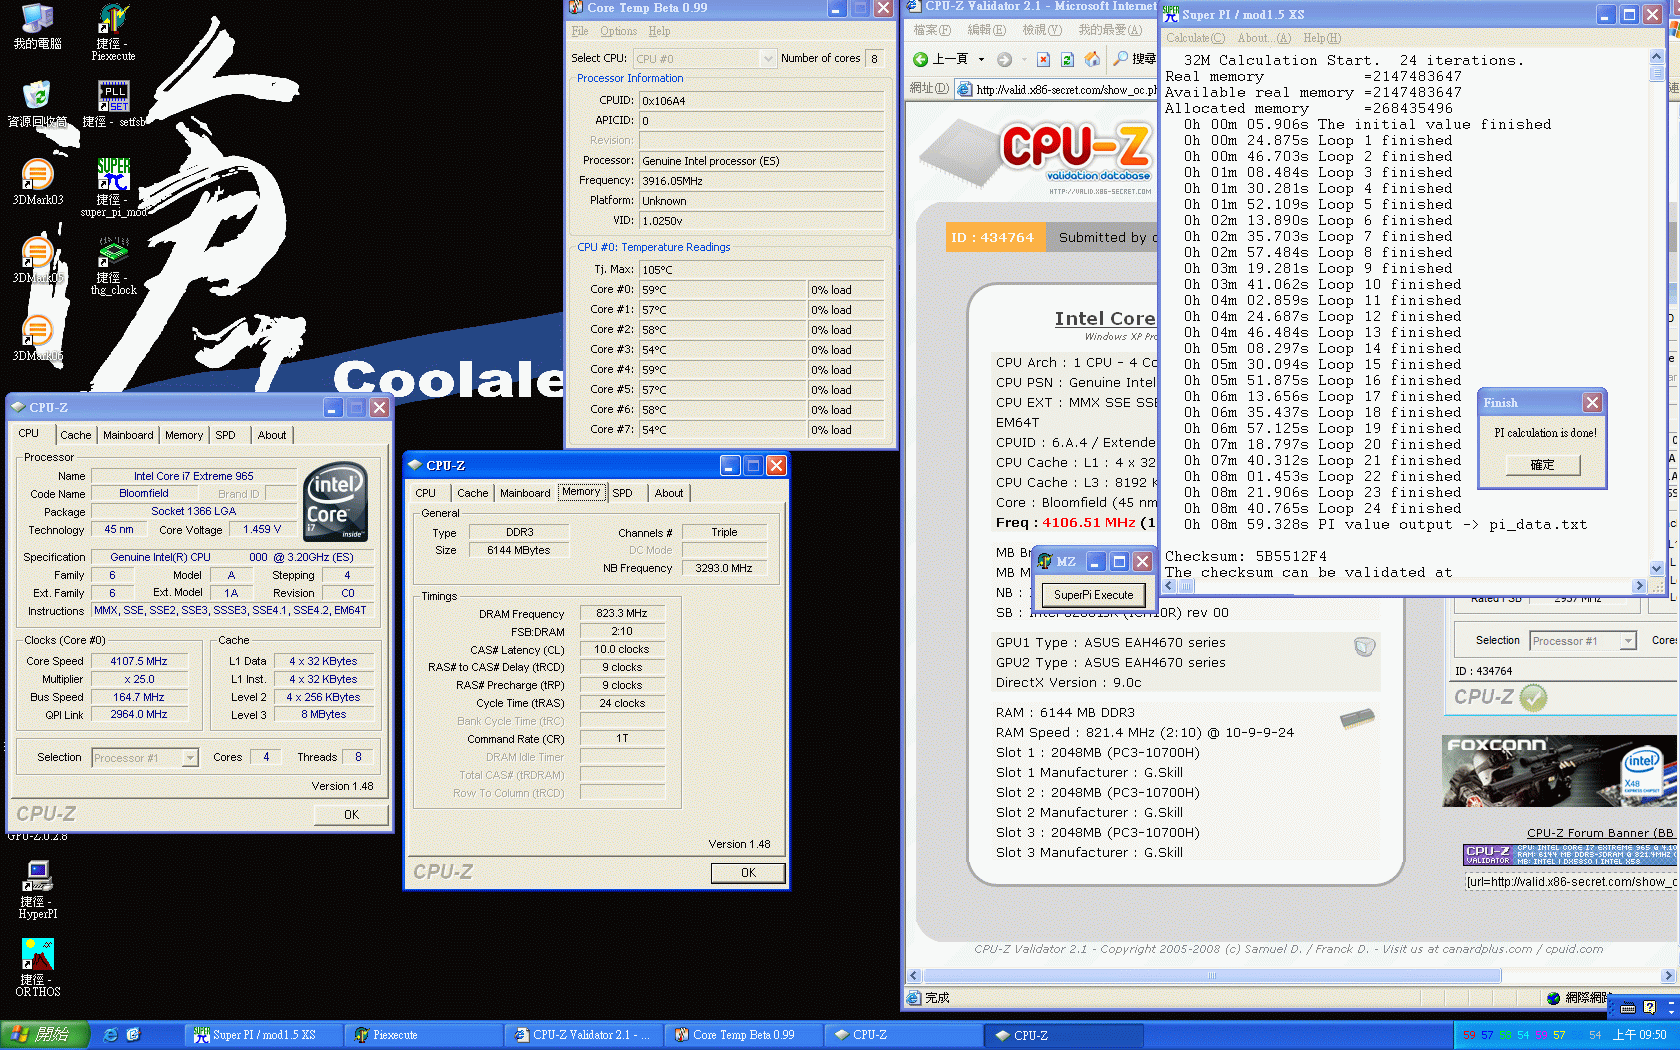This screenshot has width=1680, height=1050.
Task: Click the CPU-Z validated green checkmark badge
Action: (1533, 697)
